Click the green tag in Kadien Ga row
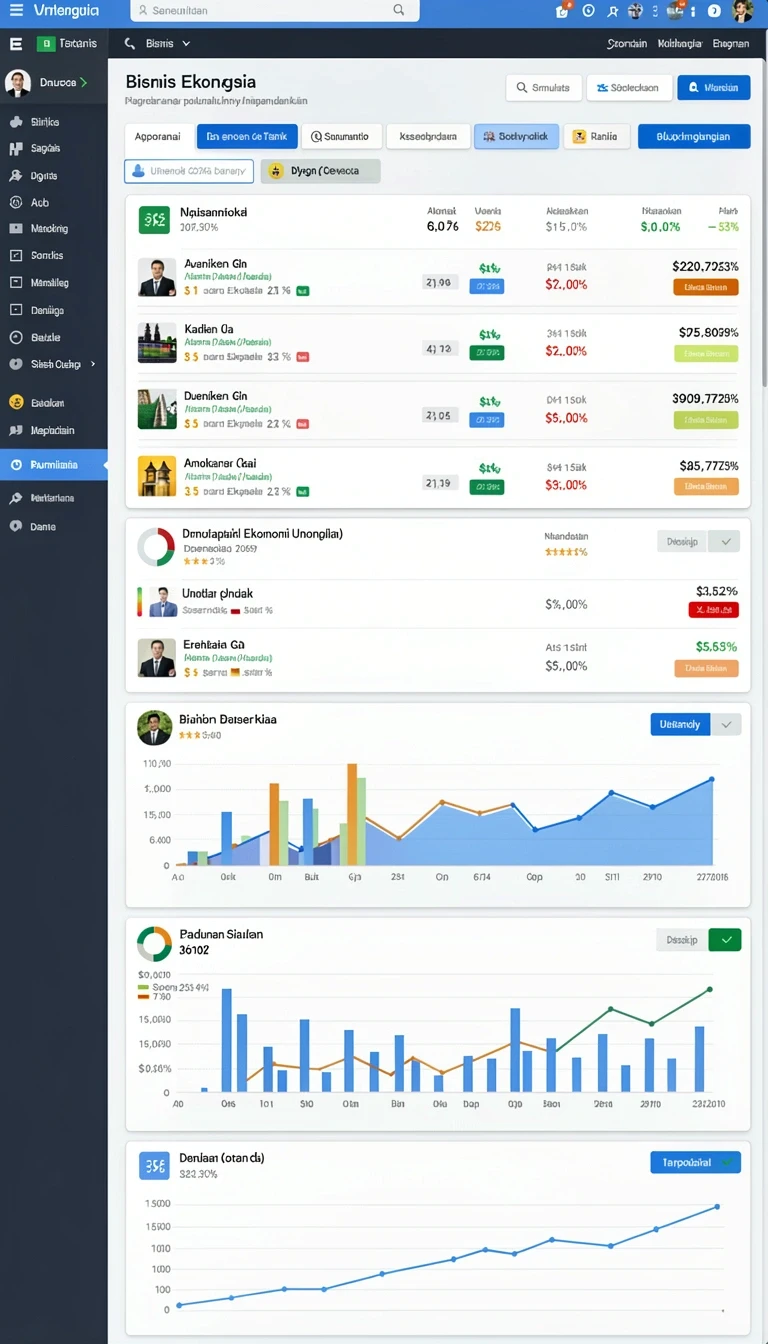Viewport: 768px width, 1344px height. tap(487, 352)
